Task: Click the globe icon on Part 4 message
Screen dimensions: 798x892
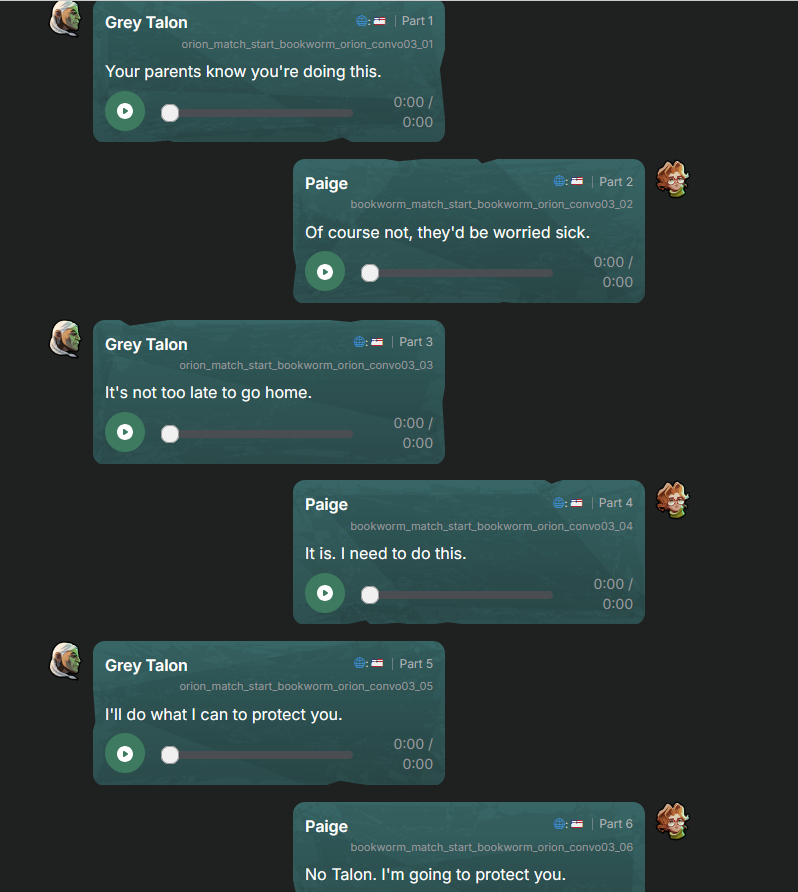Action: coord(559,503)
